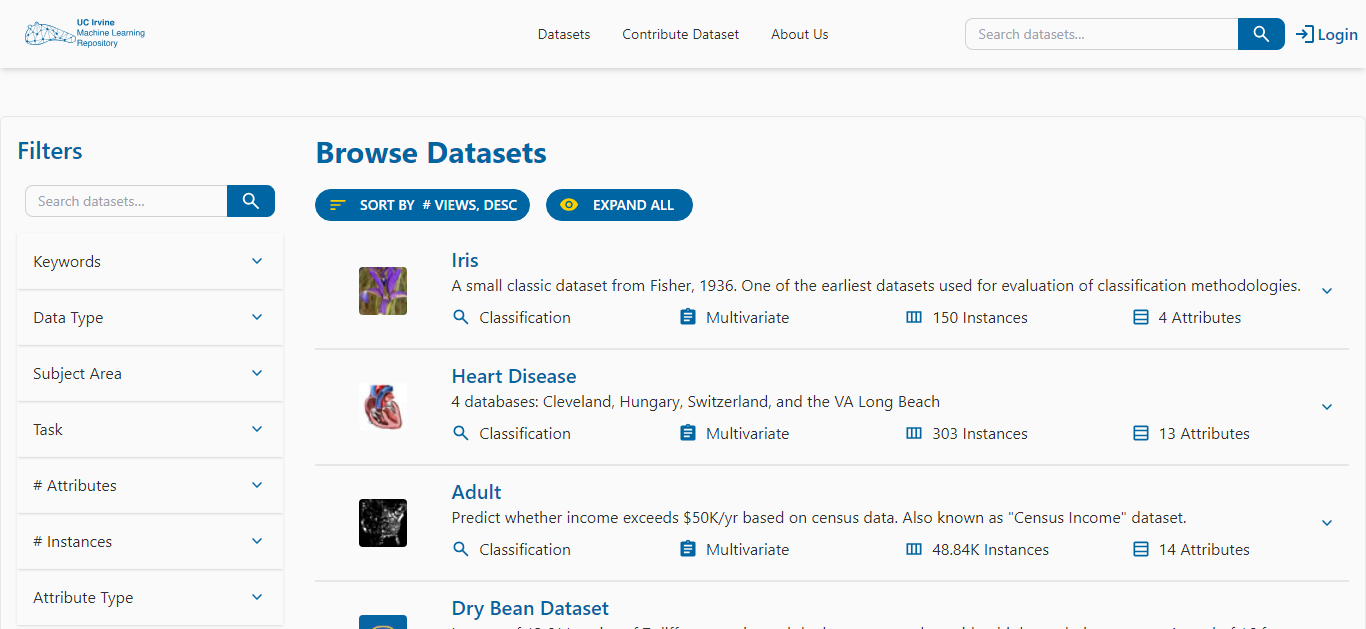Click the Adult dataset thumbnail image

click(x=383, y=523)
